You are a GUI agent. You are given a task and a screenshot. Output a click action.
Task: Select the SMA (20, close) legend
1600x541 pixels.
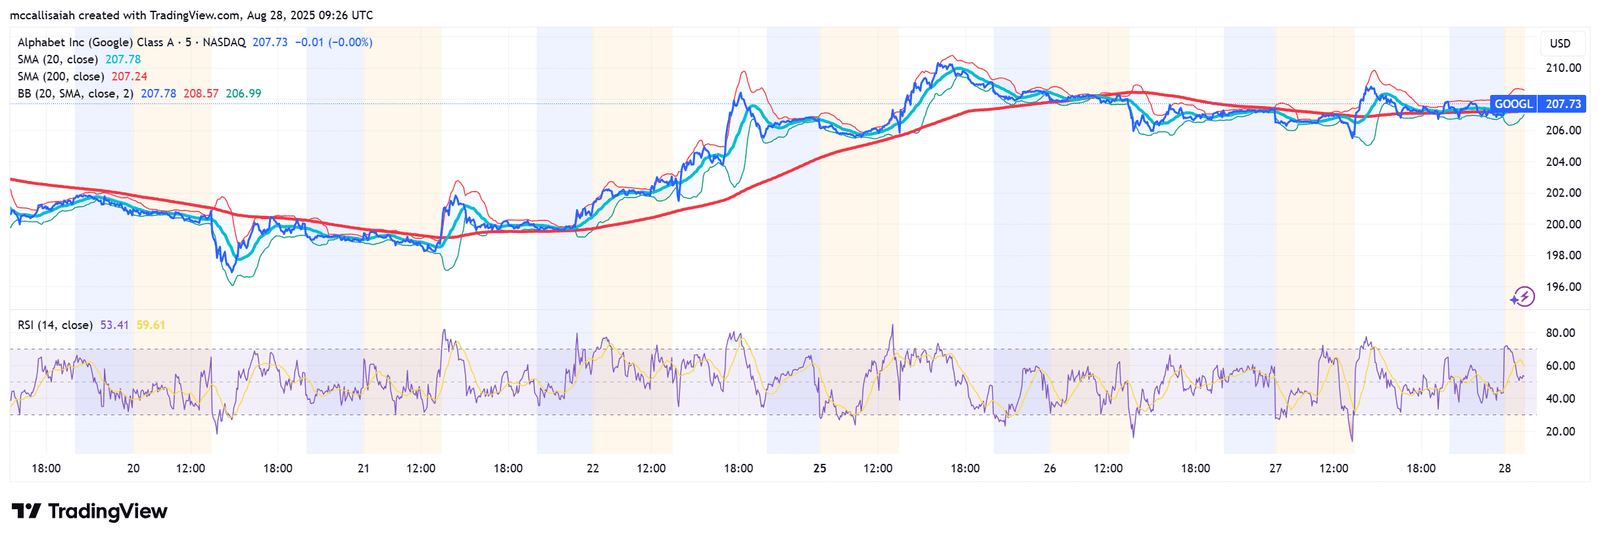[x=58, y=59]
